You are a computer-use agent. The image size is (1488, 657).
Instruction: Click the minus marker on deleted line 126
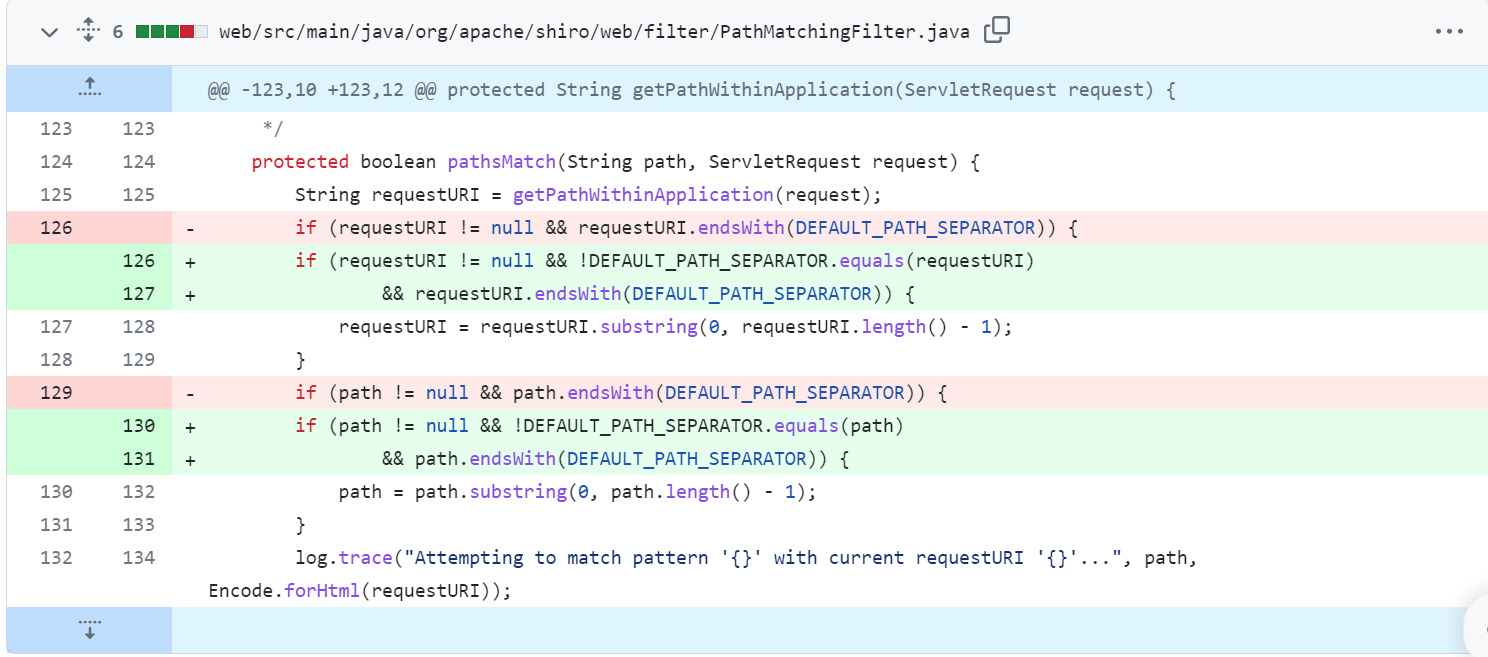190,228
